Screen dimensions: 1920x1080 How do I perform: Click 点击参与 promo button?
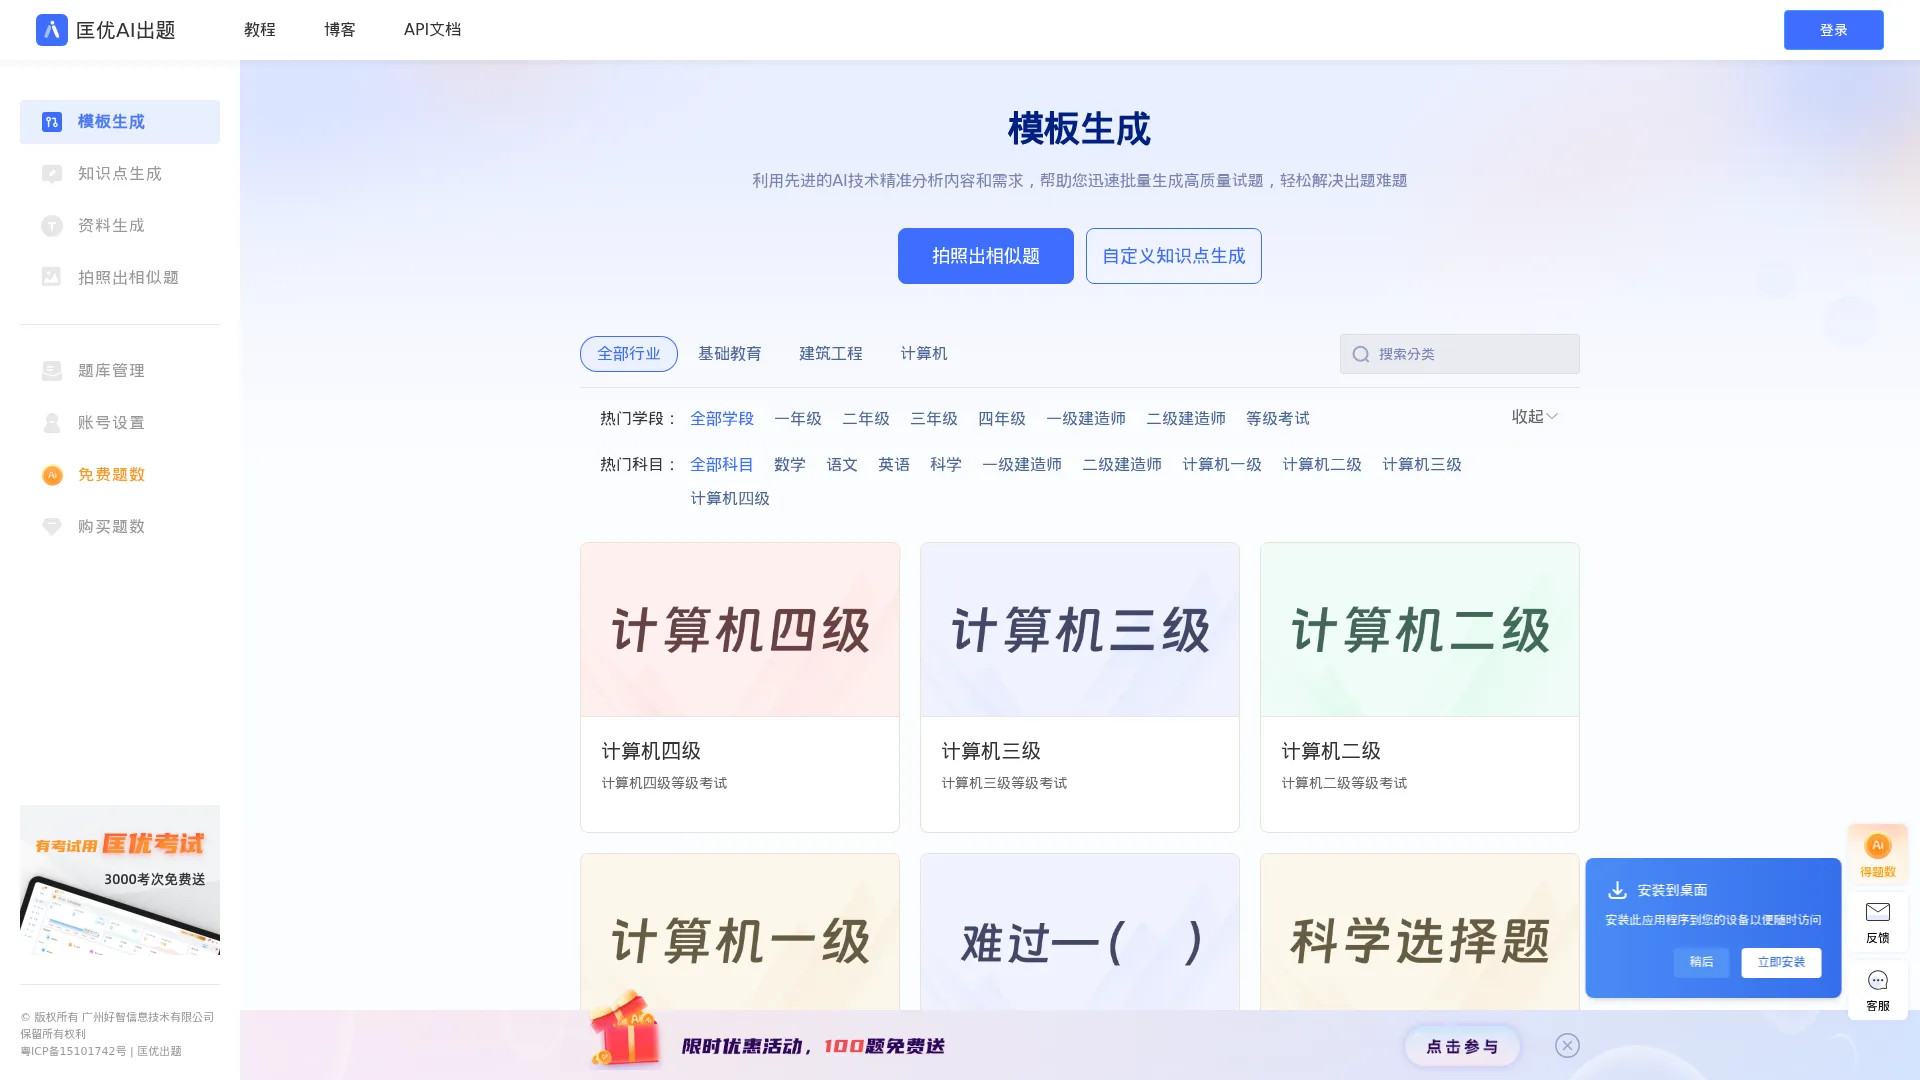coord(1462,1047)
